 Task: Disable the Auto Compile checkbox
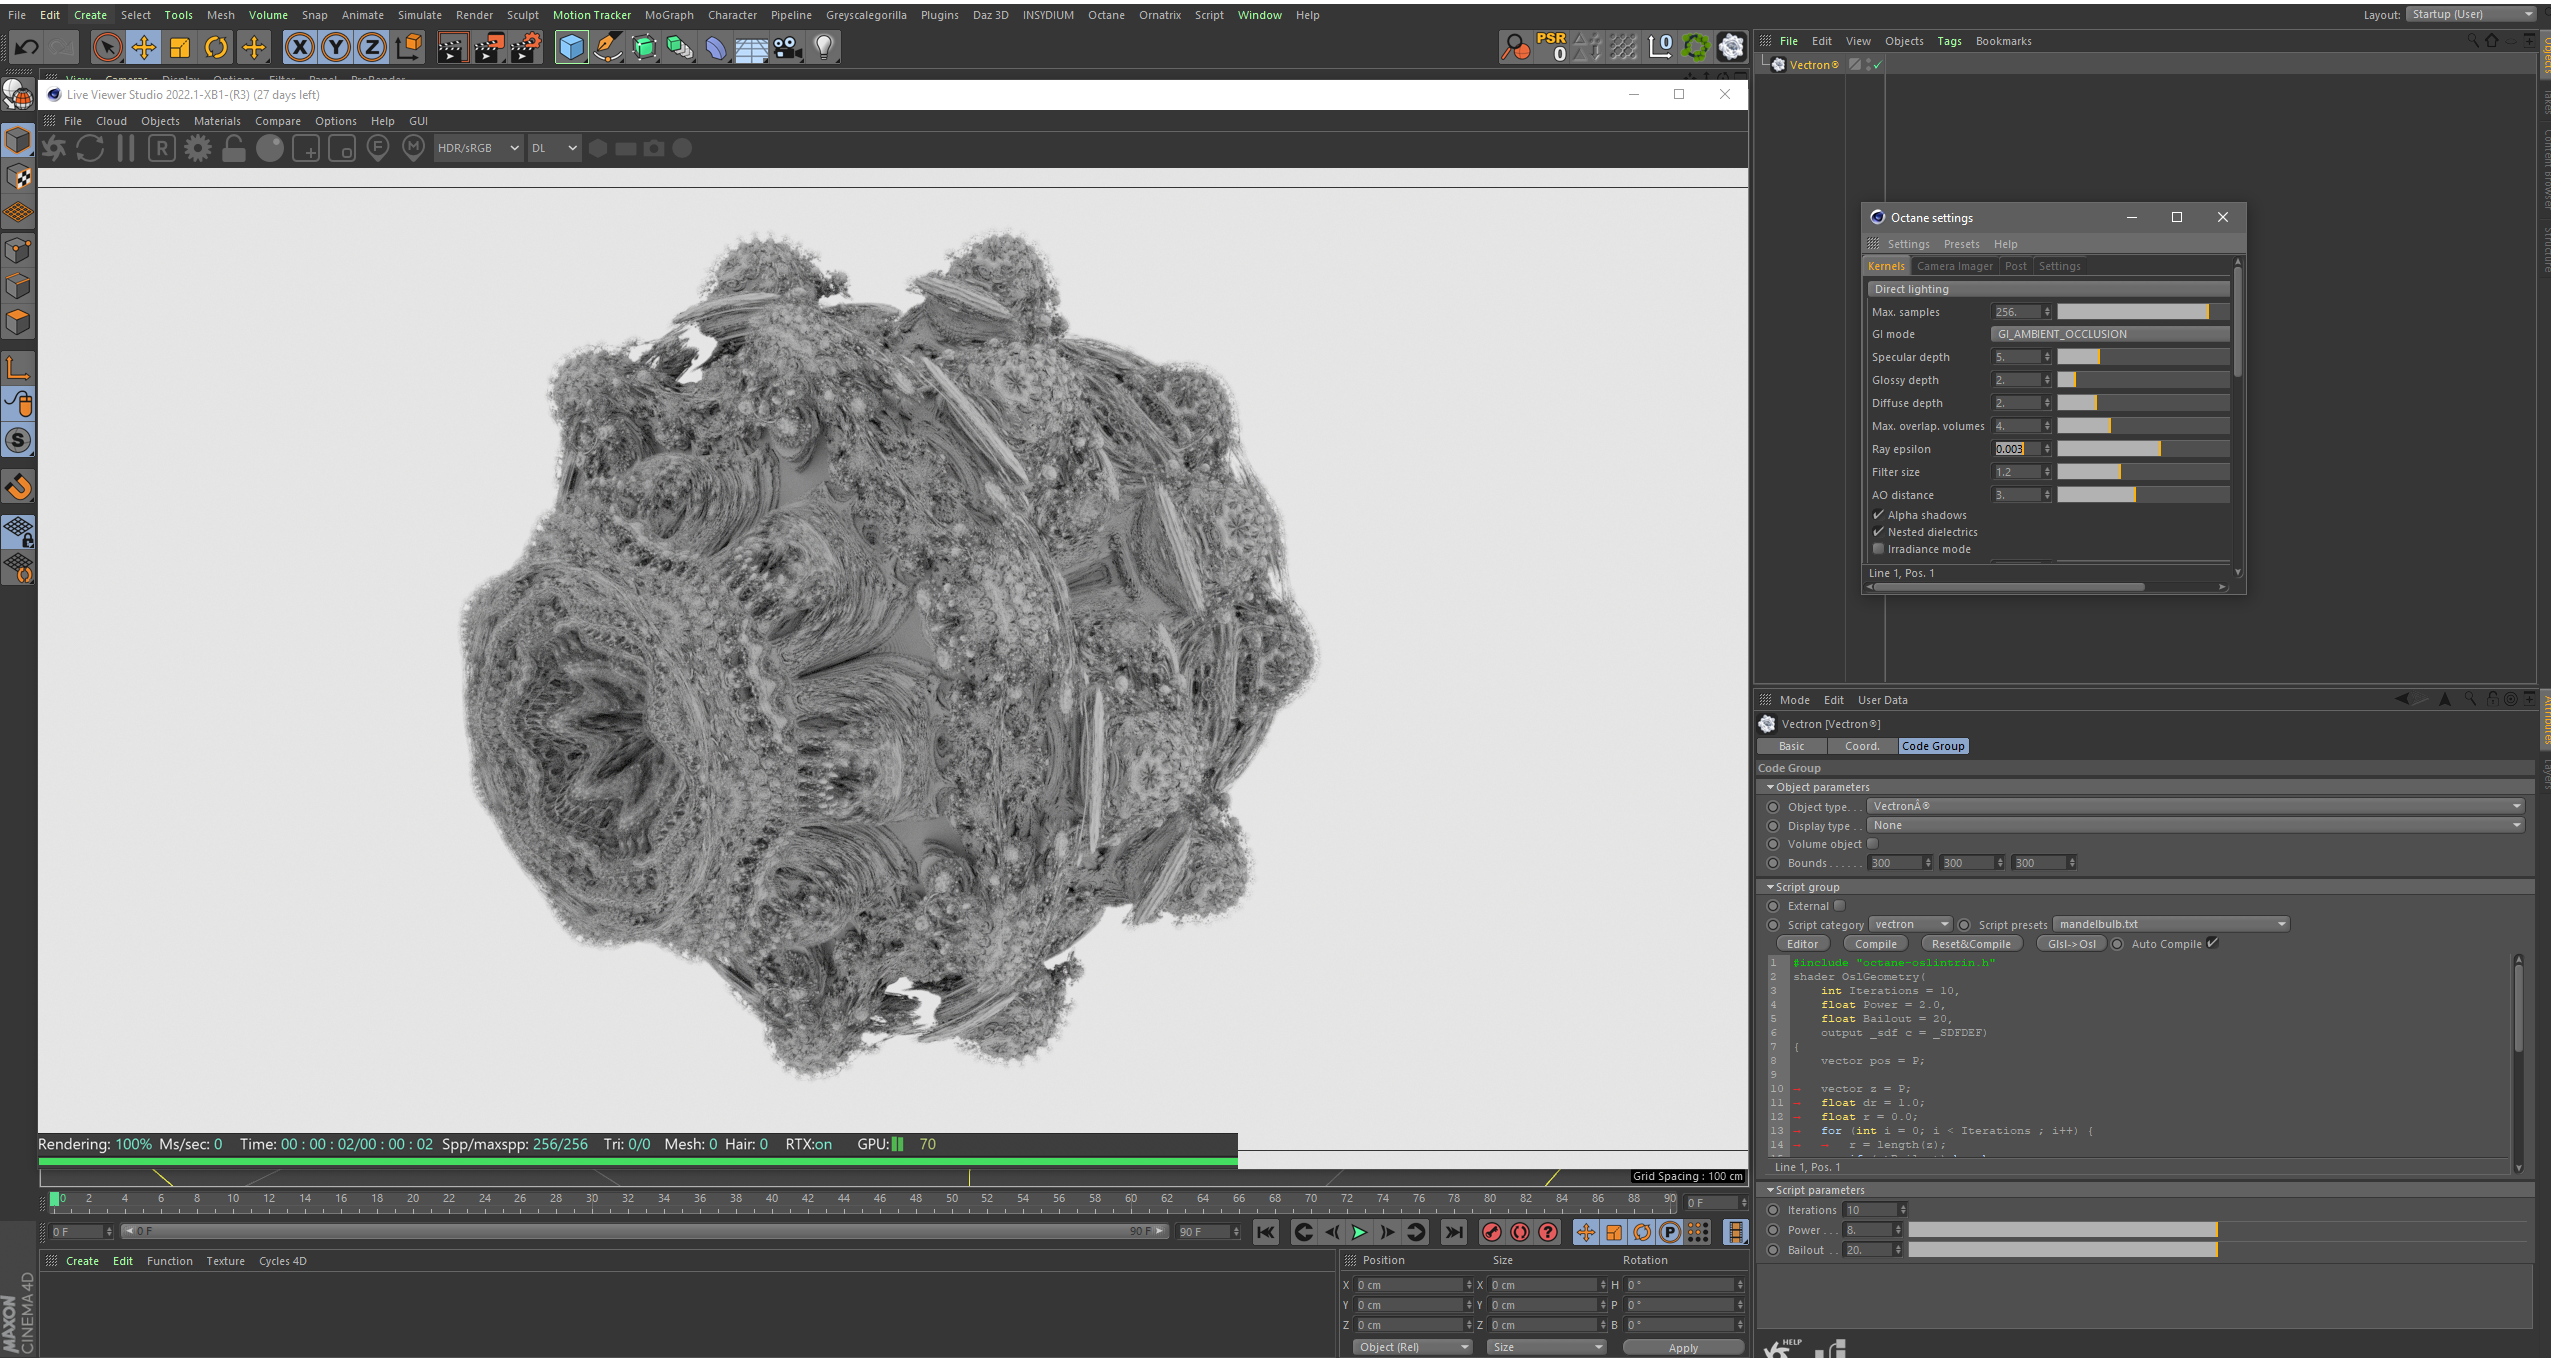2213,943
